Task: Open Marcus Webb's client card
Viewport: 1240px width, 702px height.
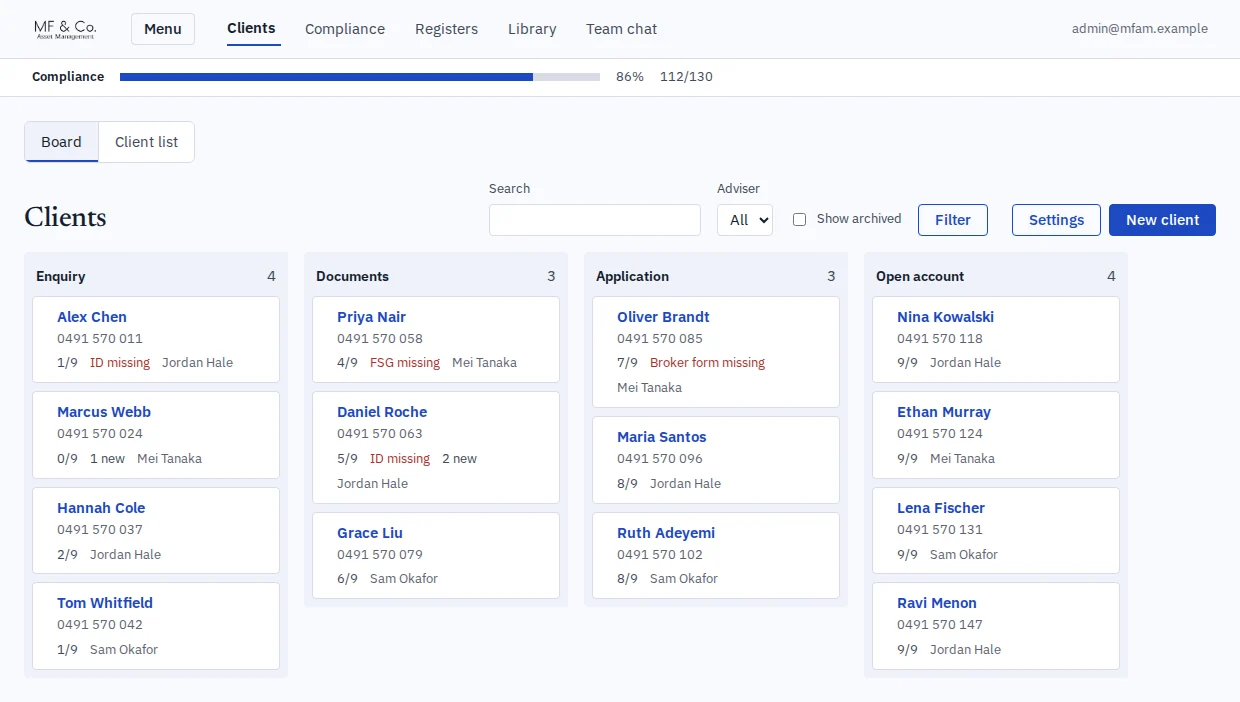Action: tap(156, 435)
